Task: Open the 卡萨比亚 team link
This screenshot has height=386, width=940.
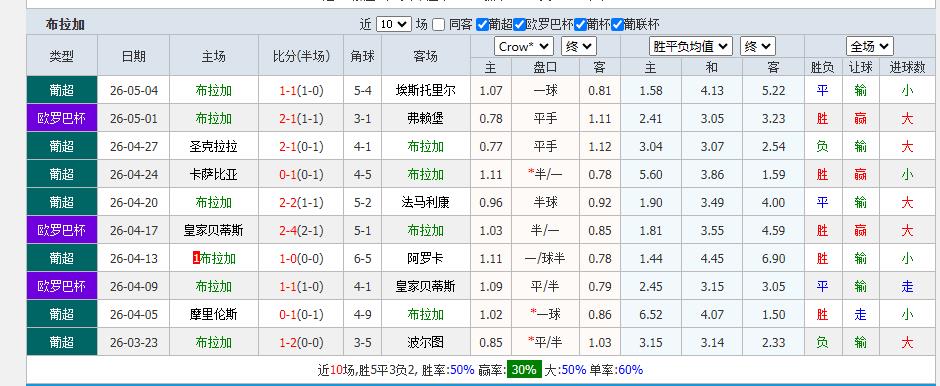Action: 213,174
